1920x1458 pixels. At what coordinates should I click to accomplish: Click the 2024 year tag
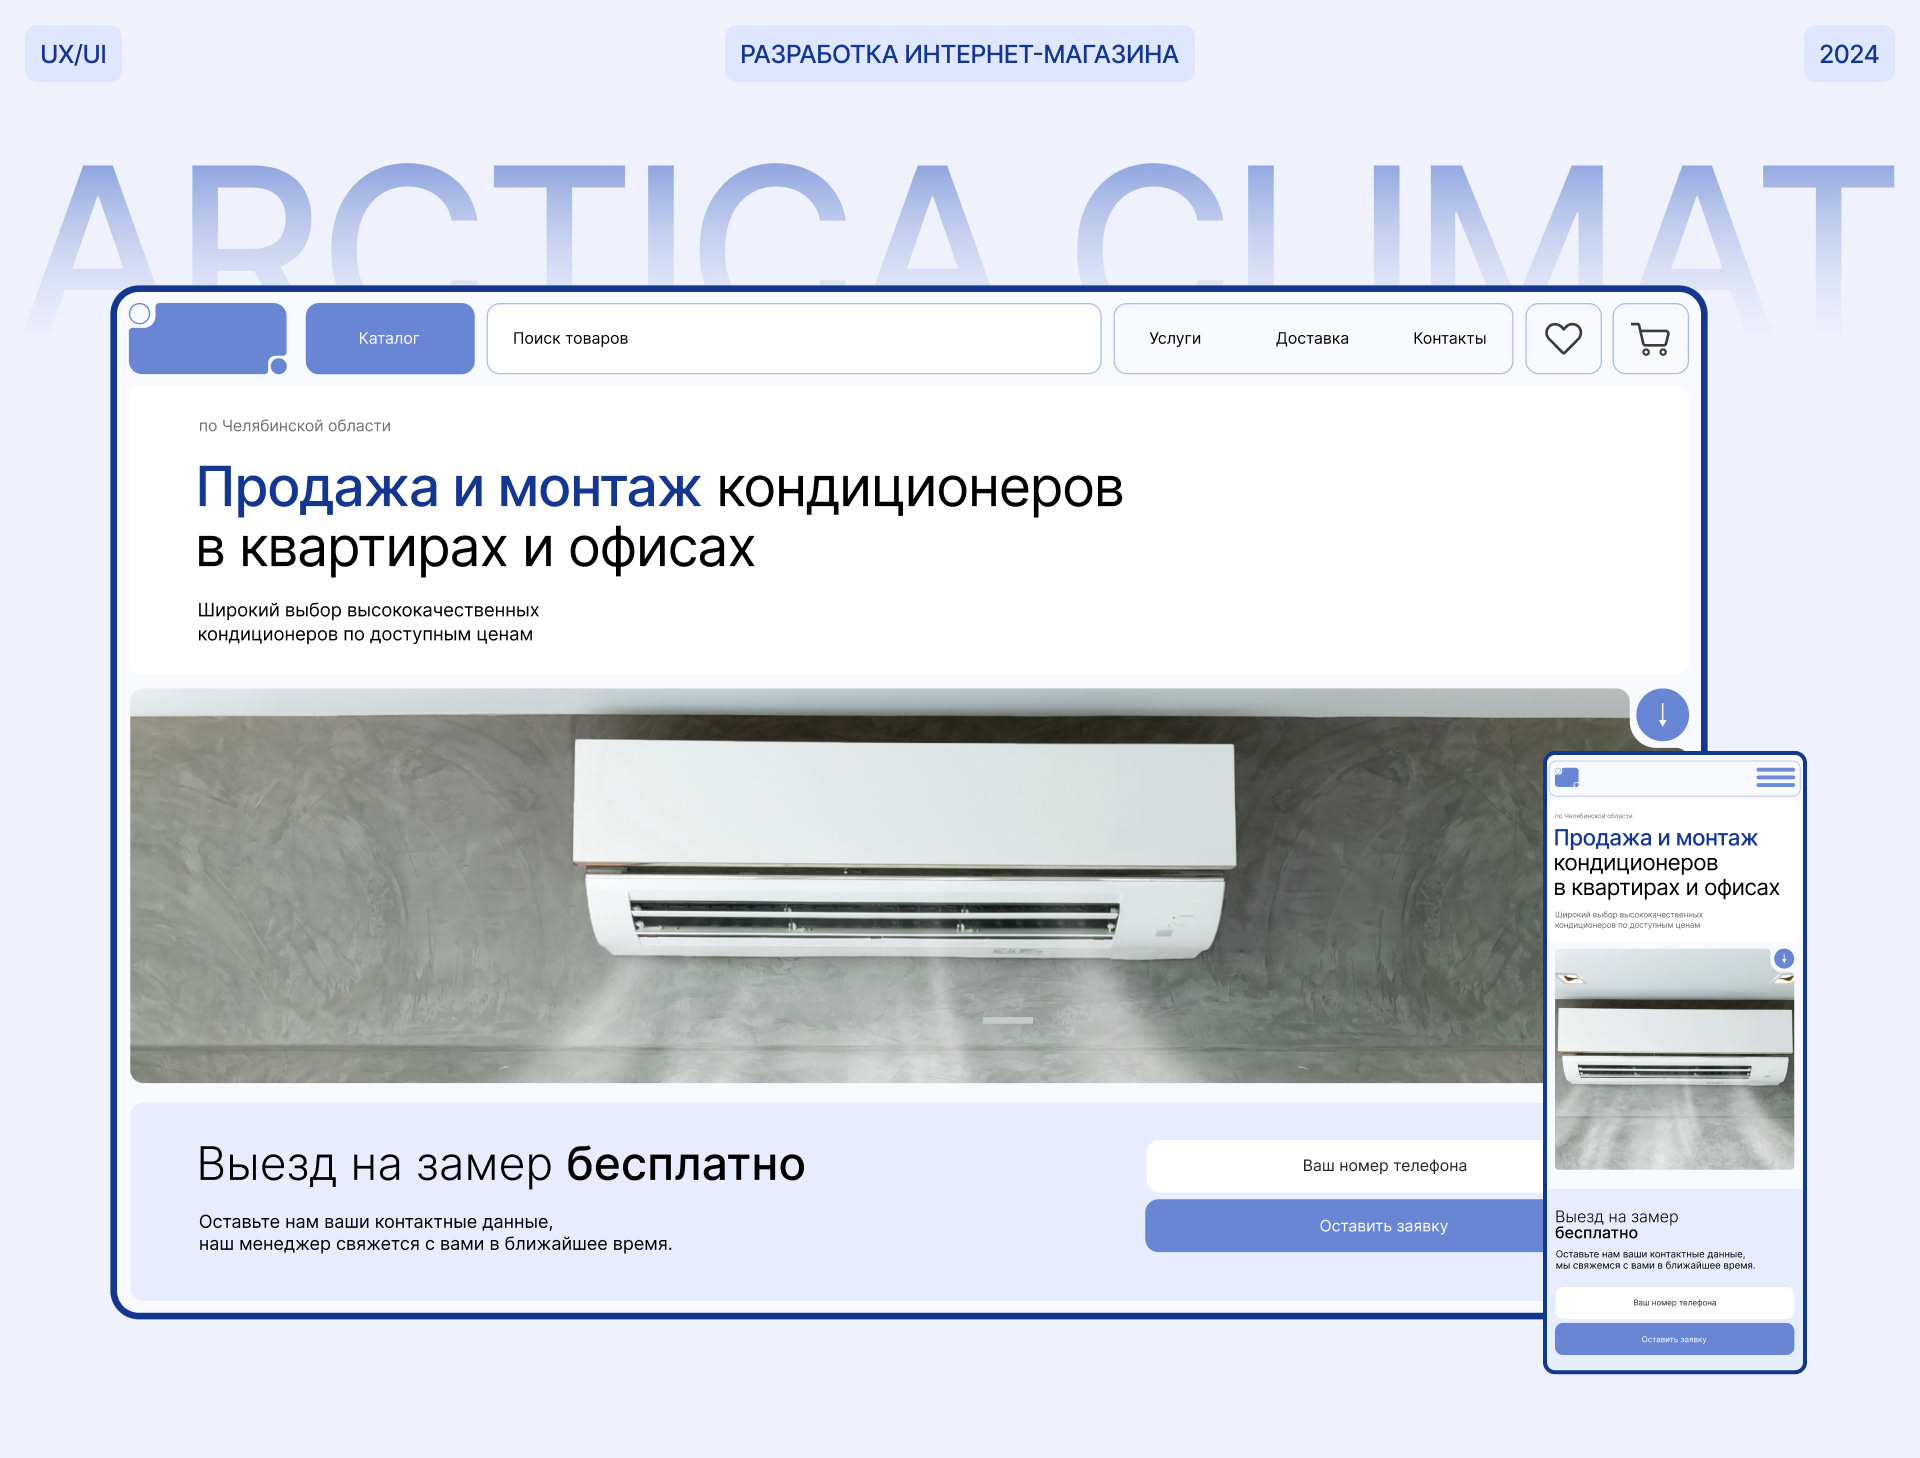tap(1848, 54)
